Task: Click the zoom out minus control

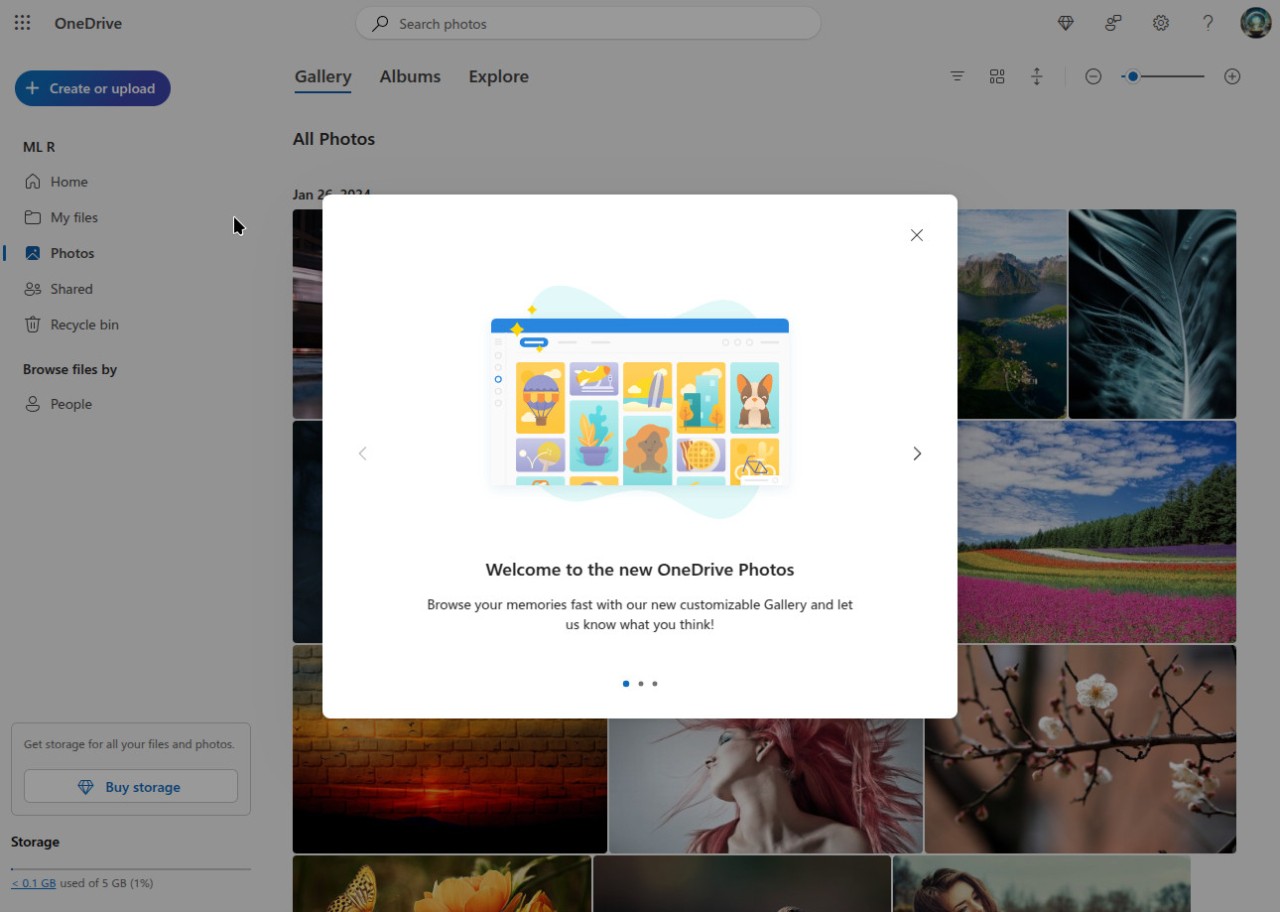Action: tap(1093, 76)
